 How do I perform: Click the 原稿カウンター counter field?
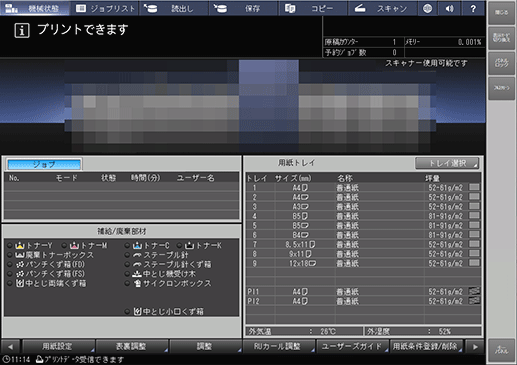point(363,42)
